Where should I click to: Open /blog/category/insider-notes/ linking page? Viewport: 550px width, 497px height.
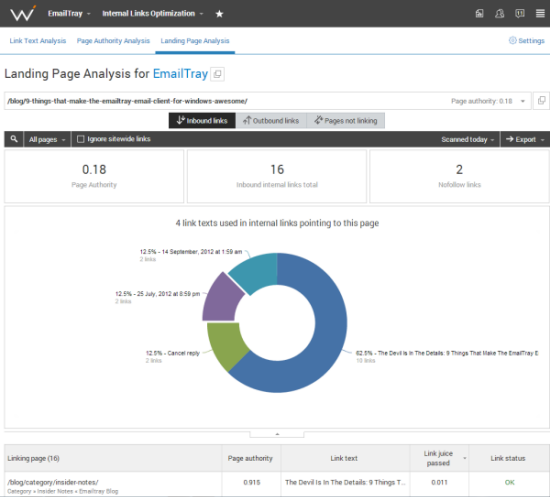coord(53,482)
